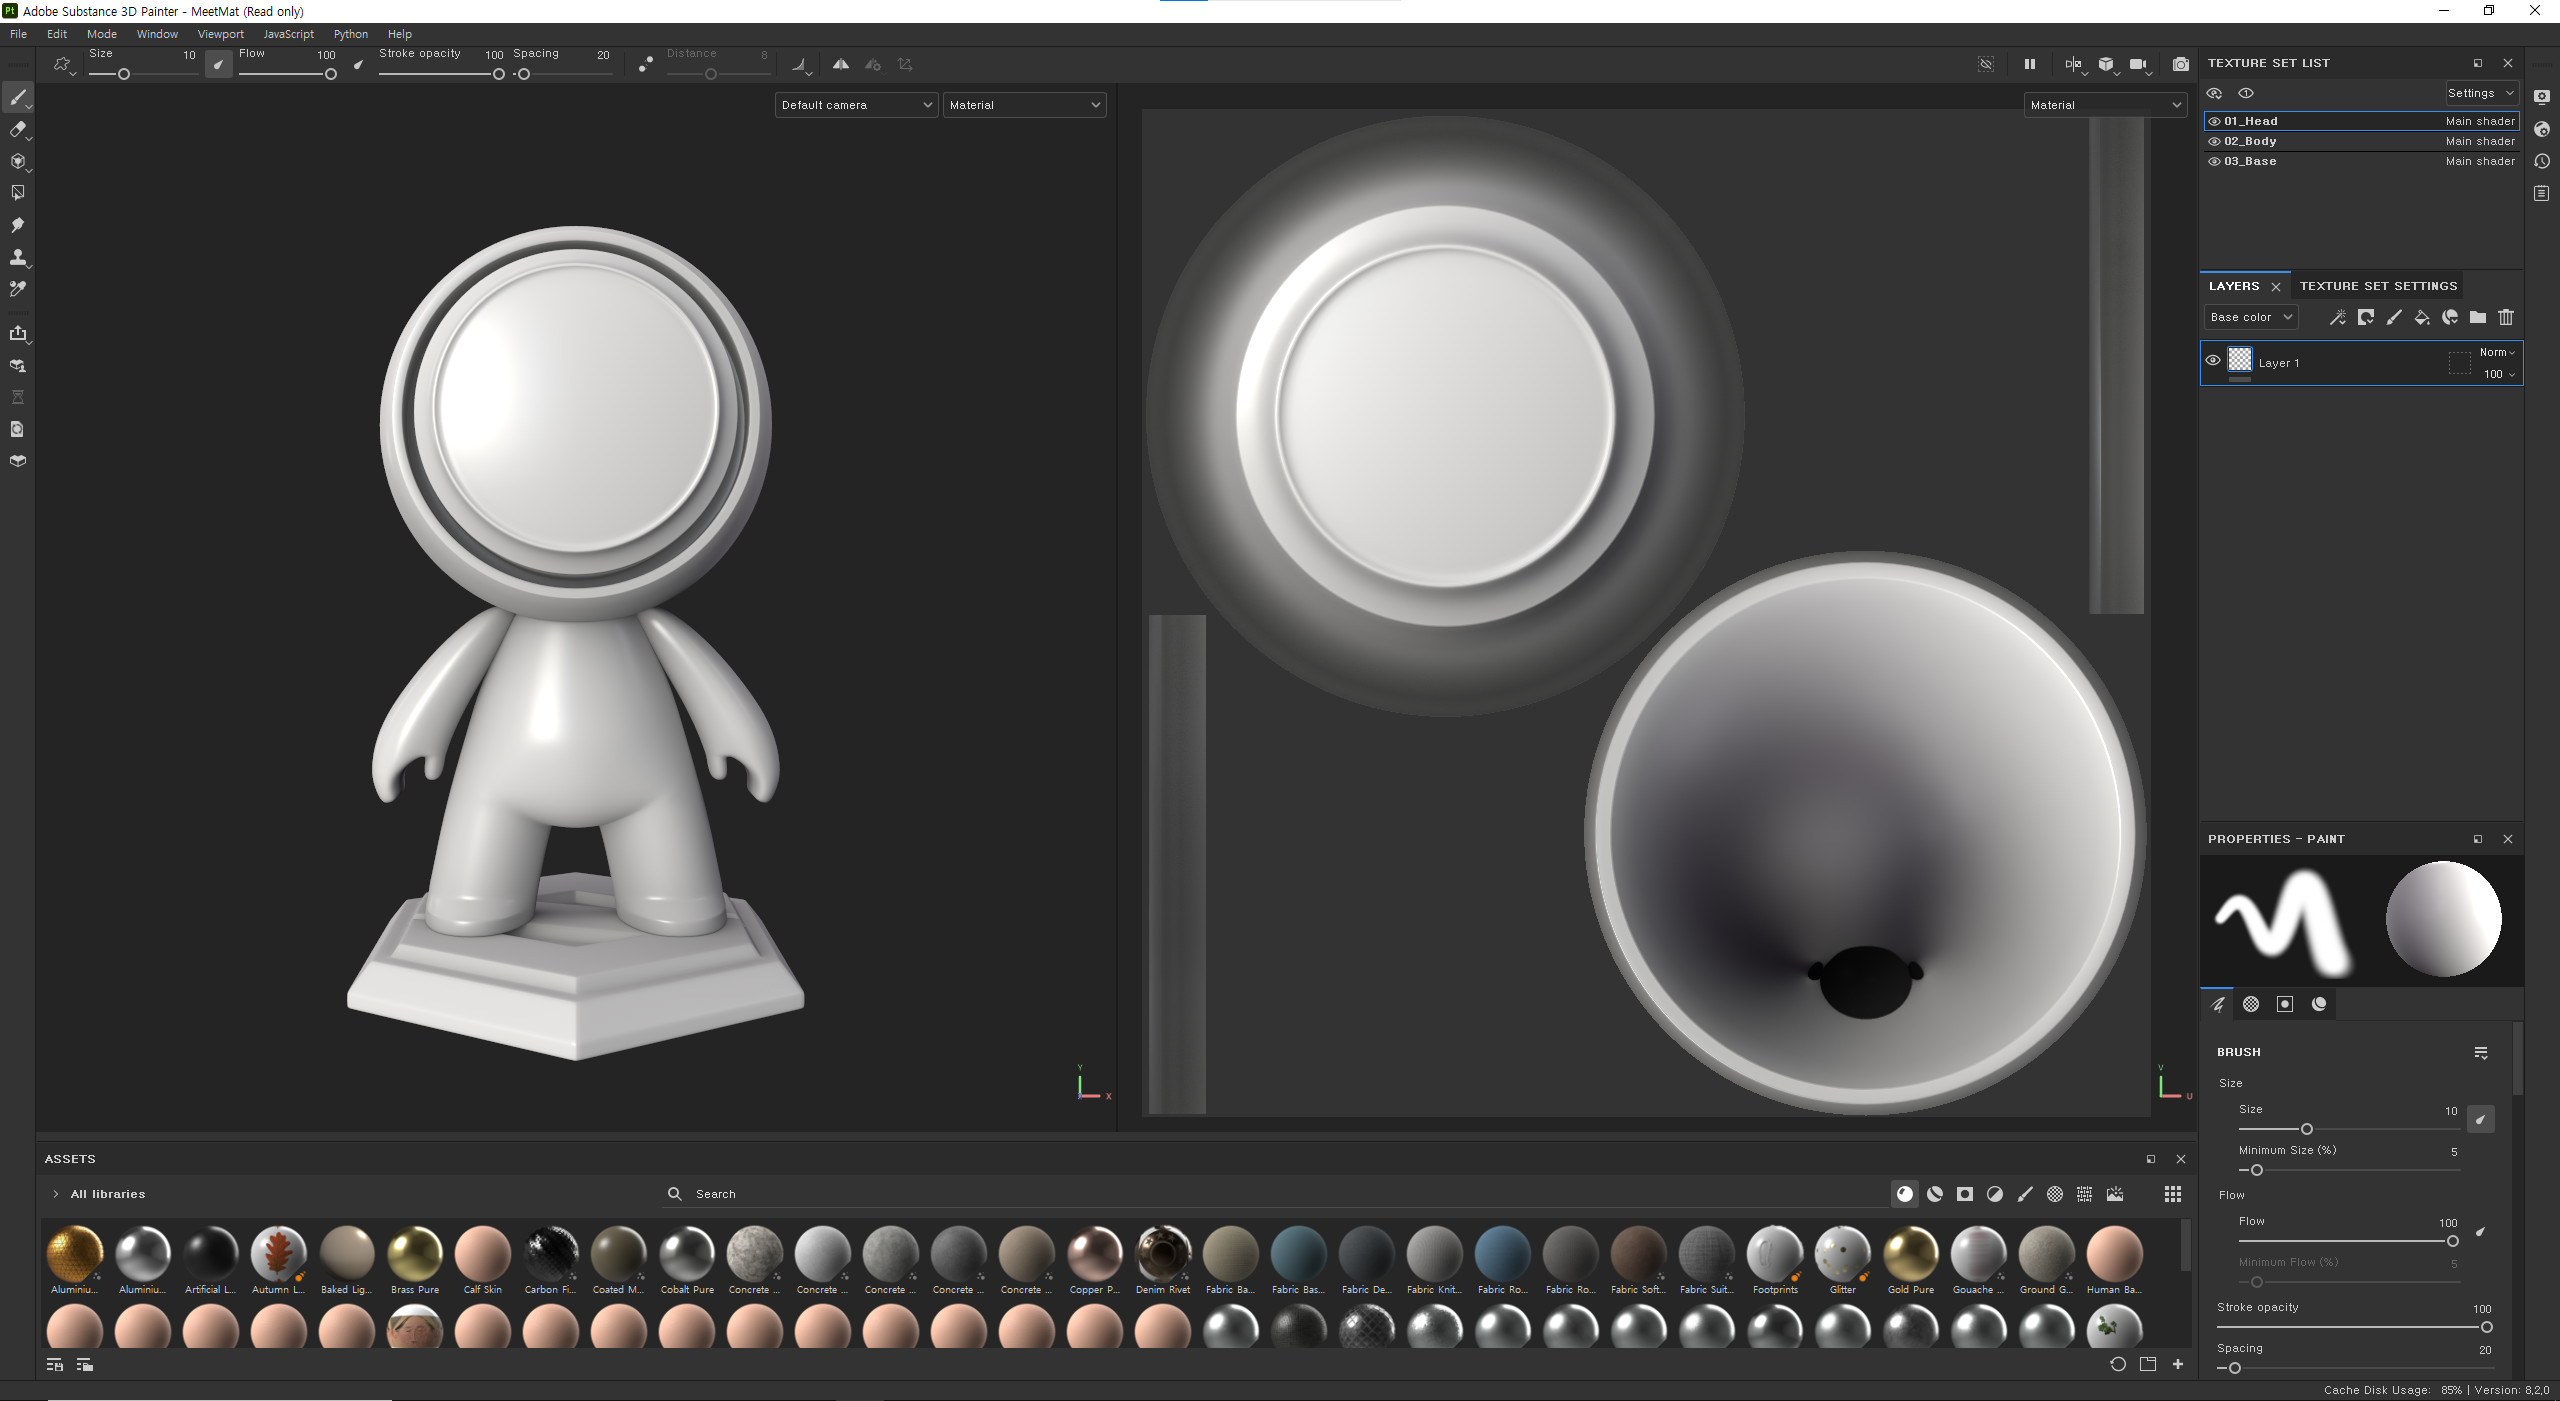Screen dimensions: 2560x1401
Task: Delete layer with trash icon
Action: point(2505,317)
